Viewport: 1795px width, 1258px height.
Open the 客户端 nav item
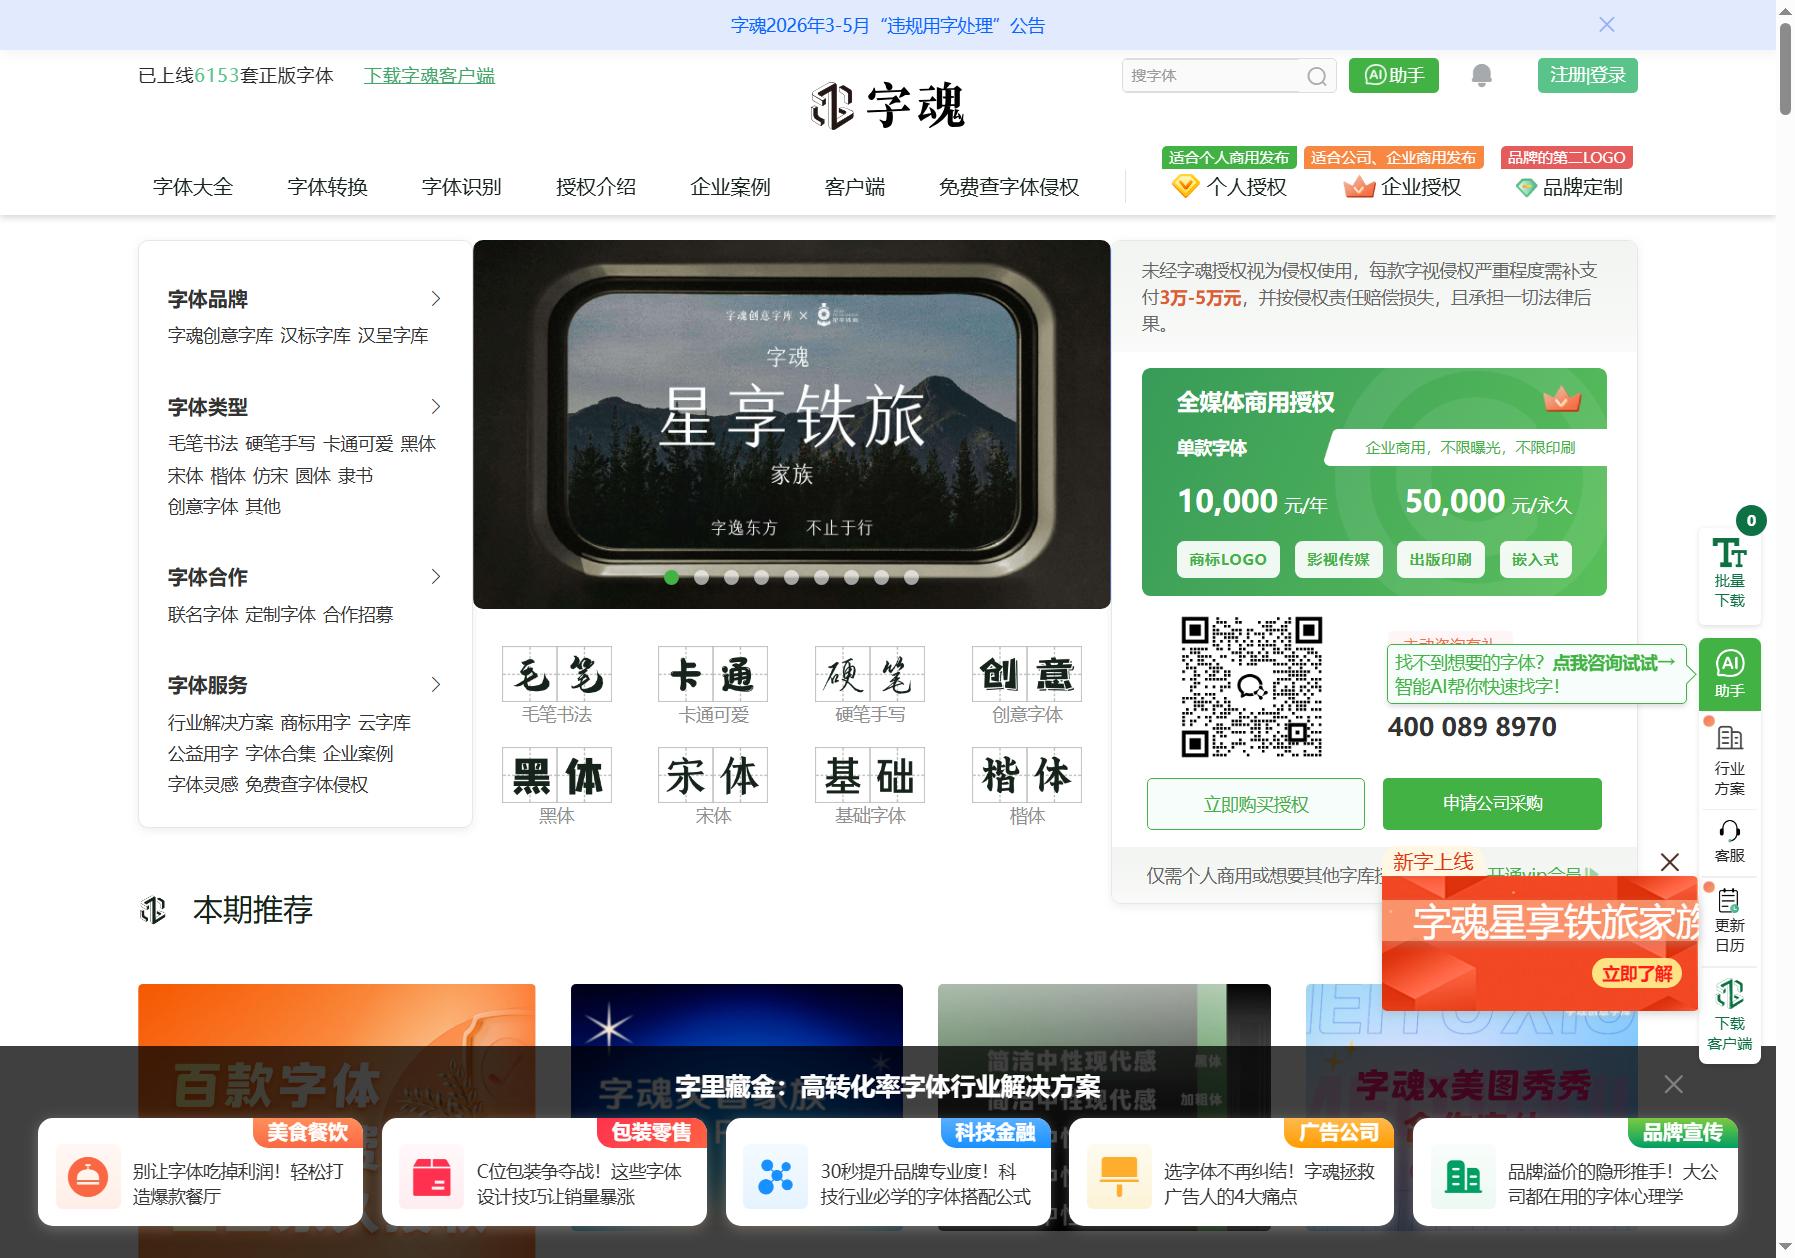tap(855, 187)
